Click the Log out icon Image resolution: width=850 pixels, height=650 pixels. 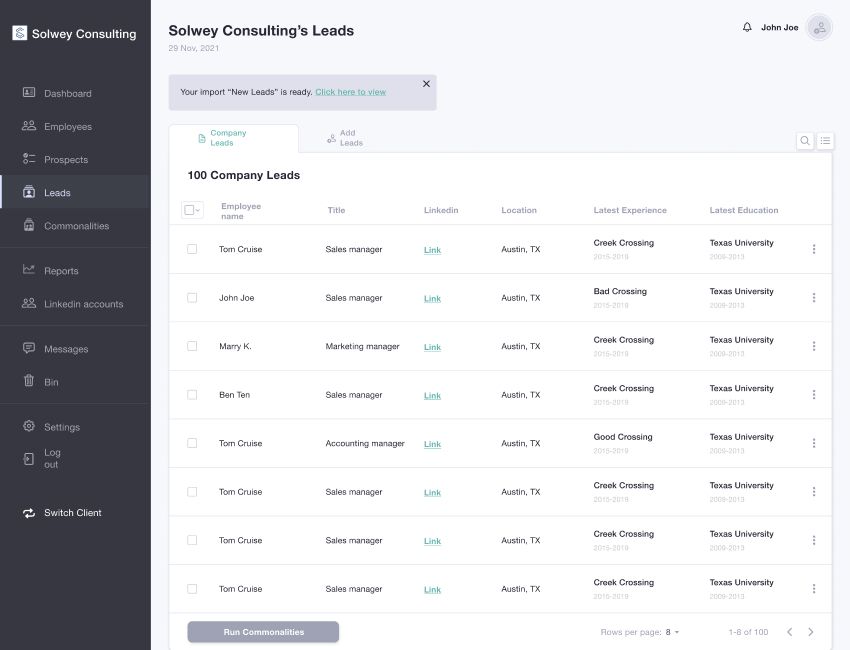pos(29,459)
